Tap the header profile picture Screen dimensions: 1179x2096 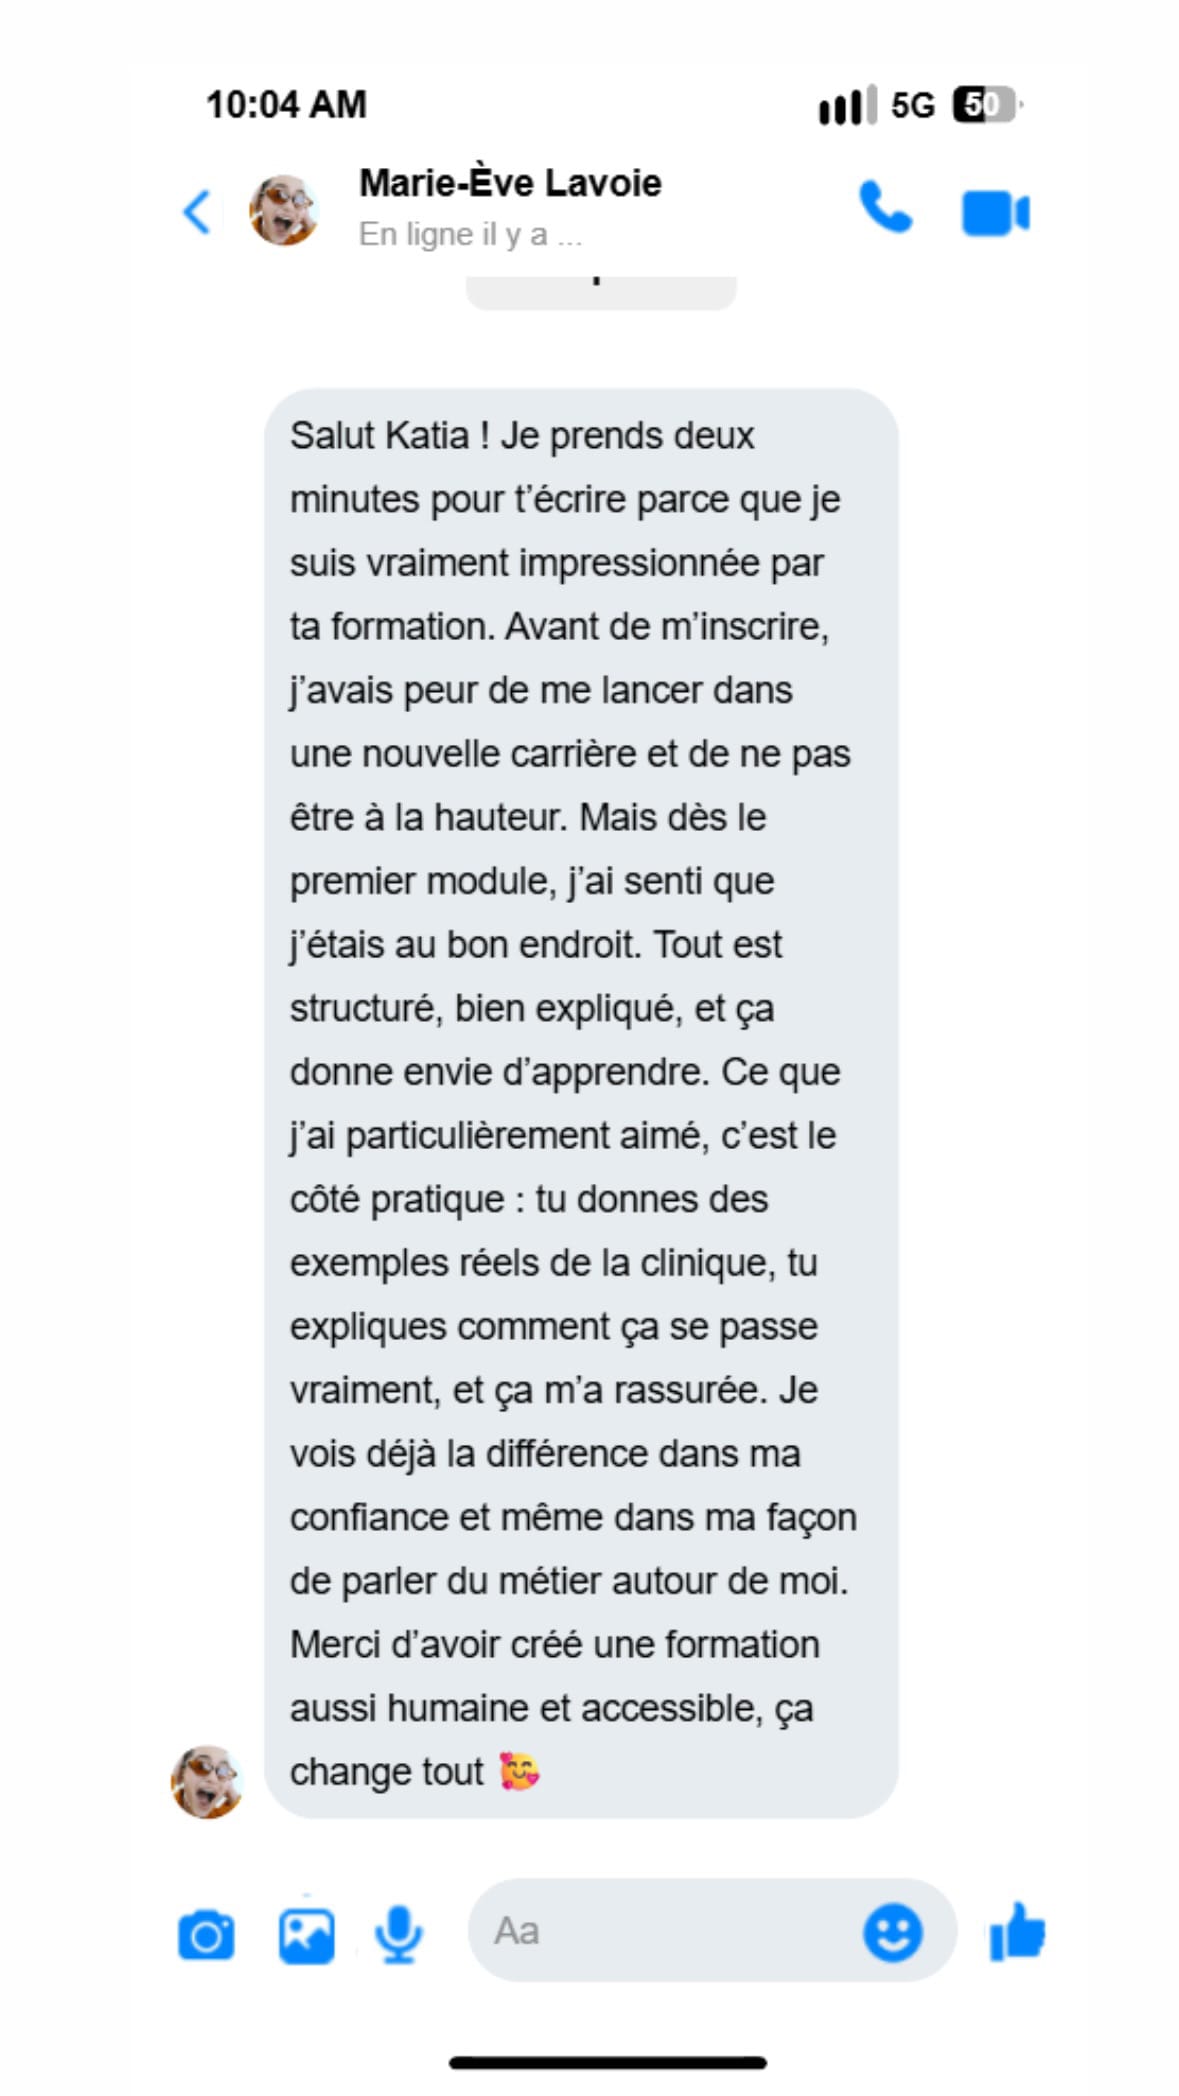coord(284,210)
